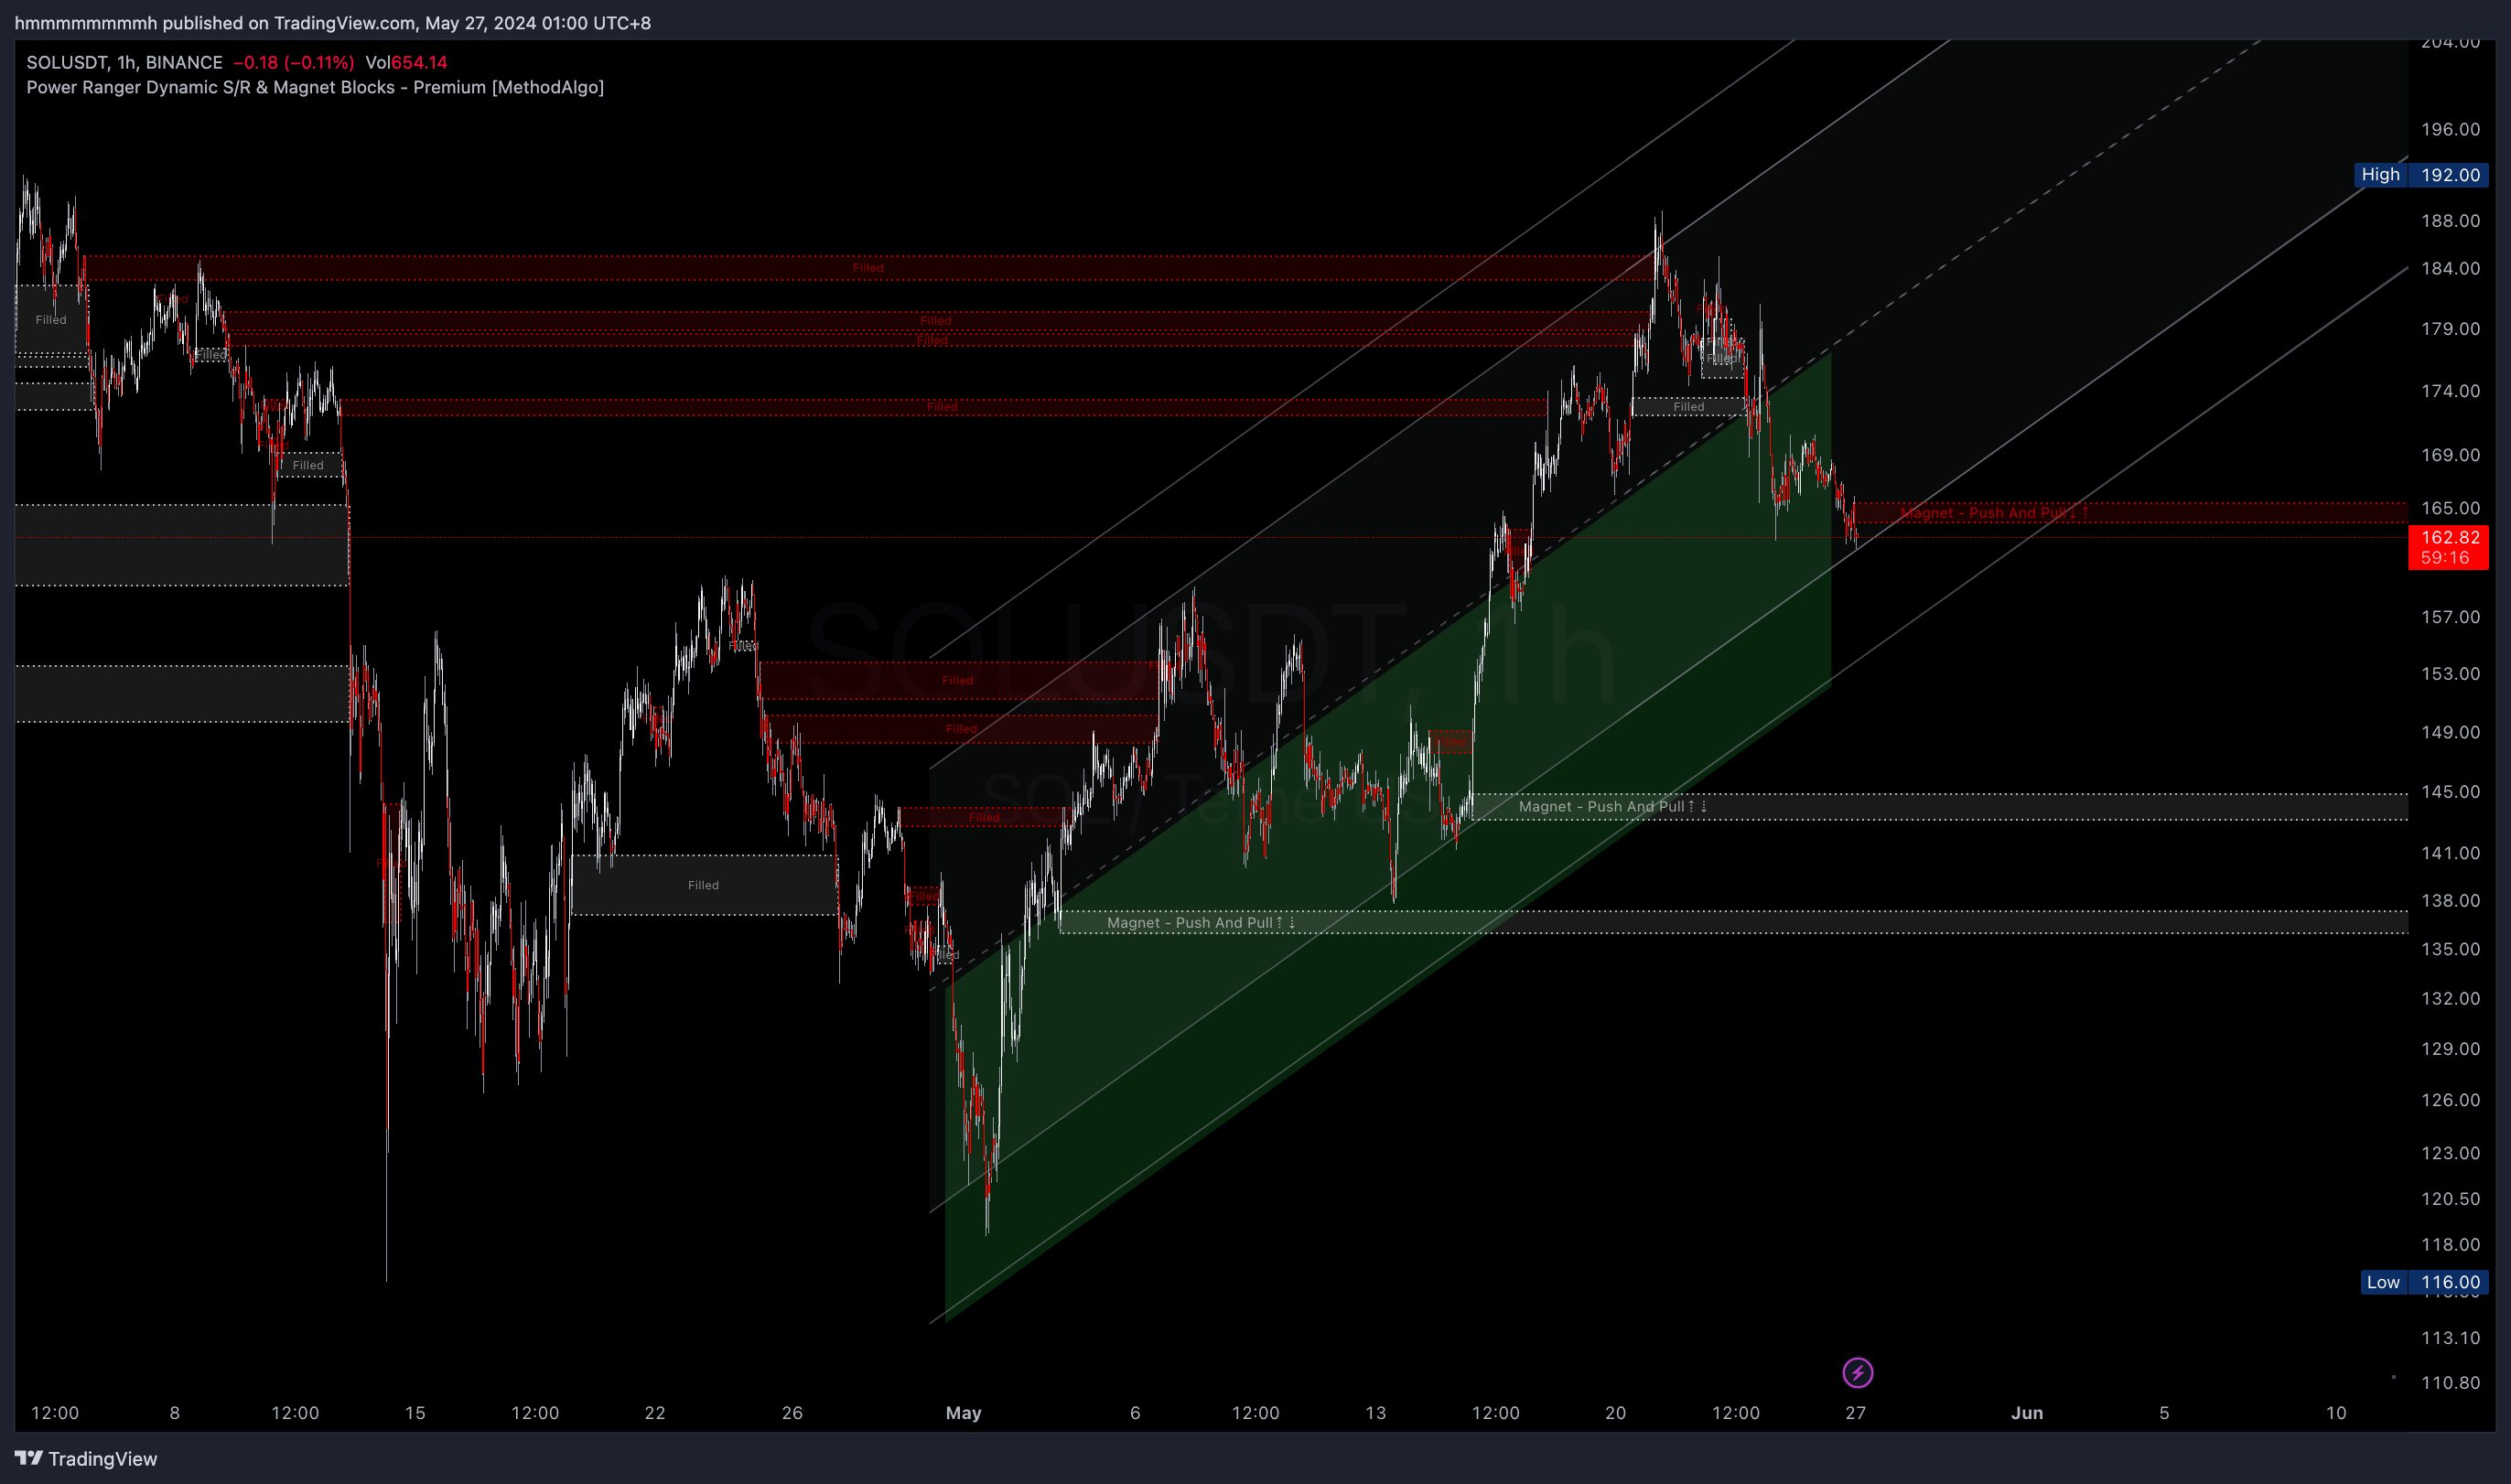Click the May label on time axis

(963, 1412)
